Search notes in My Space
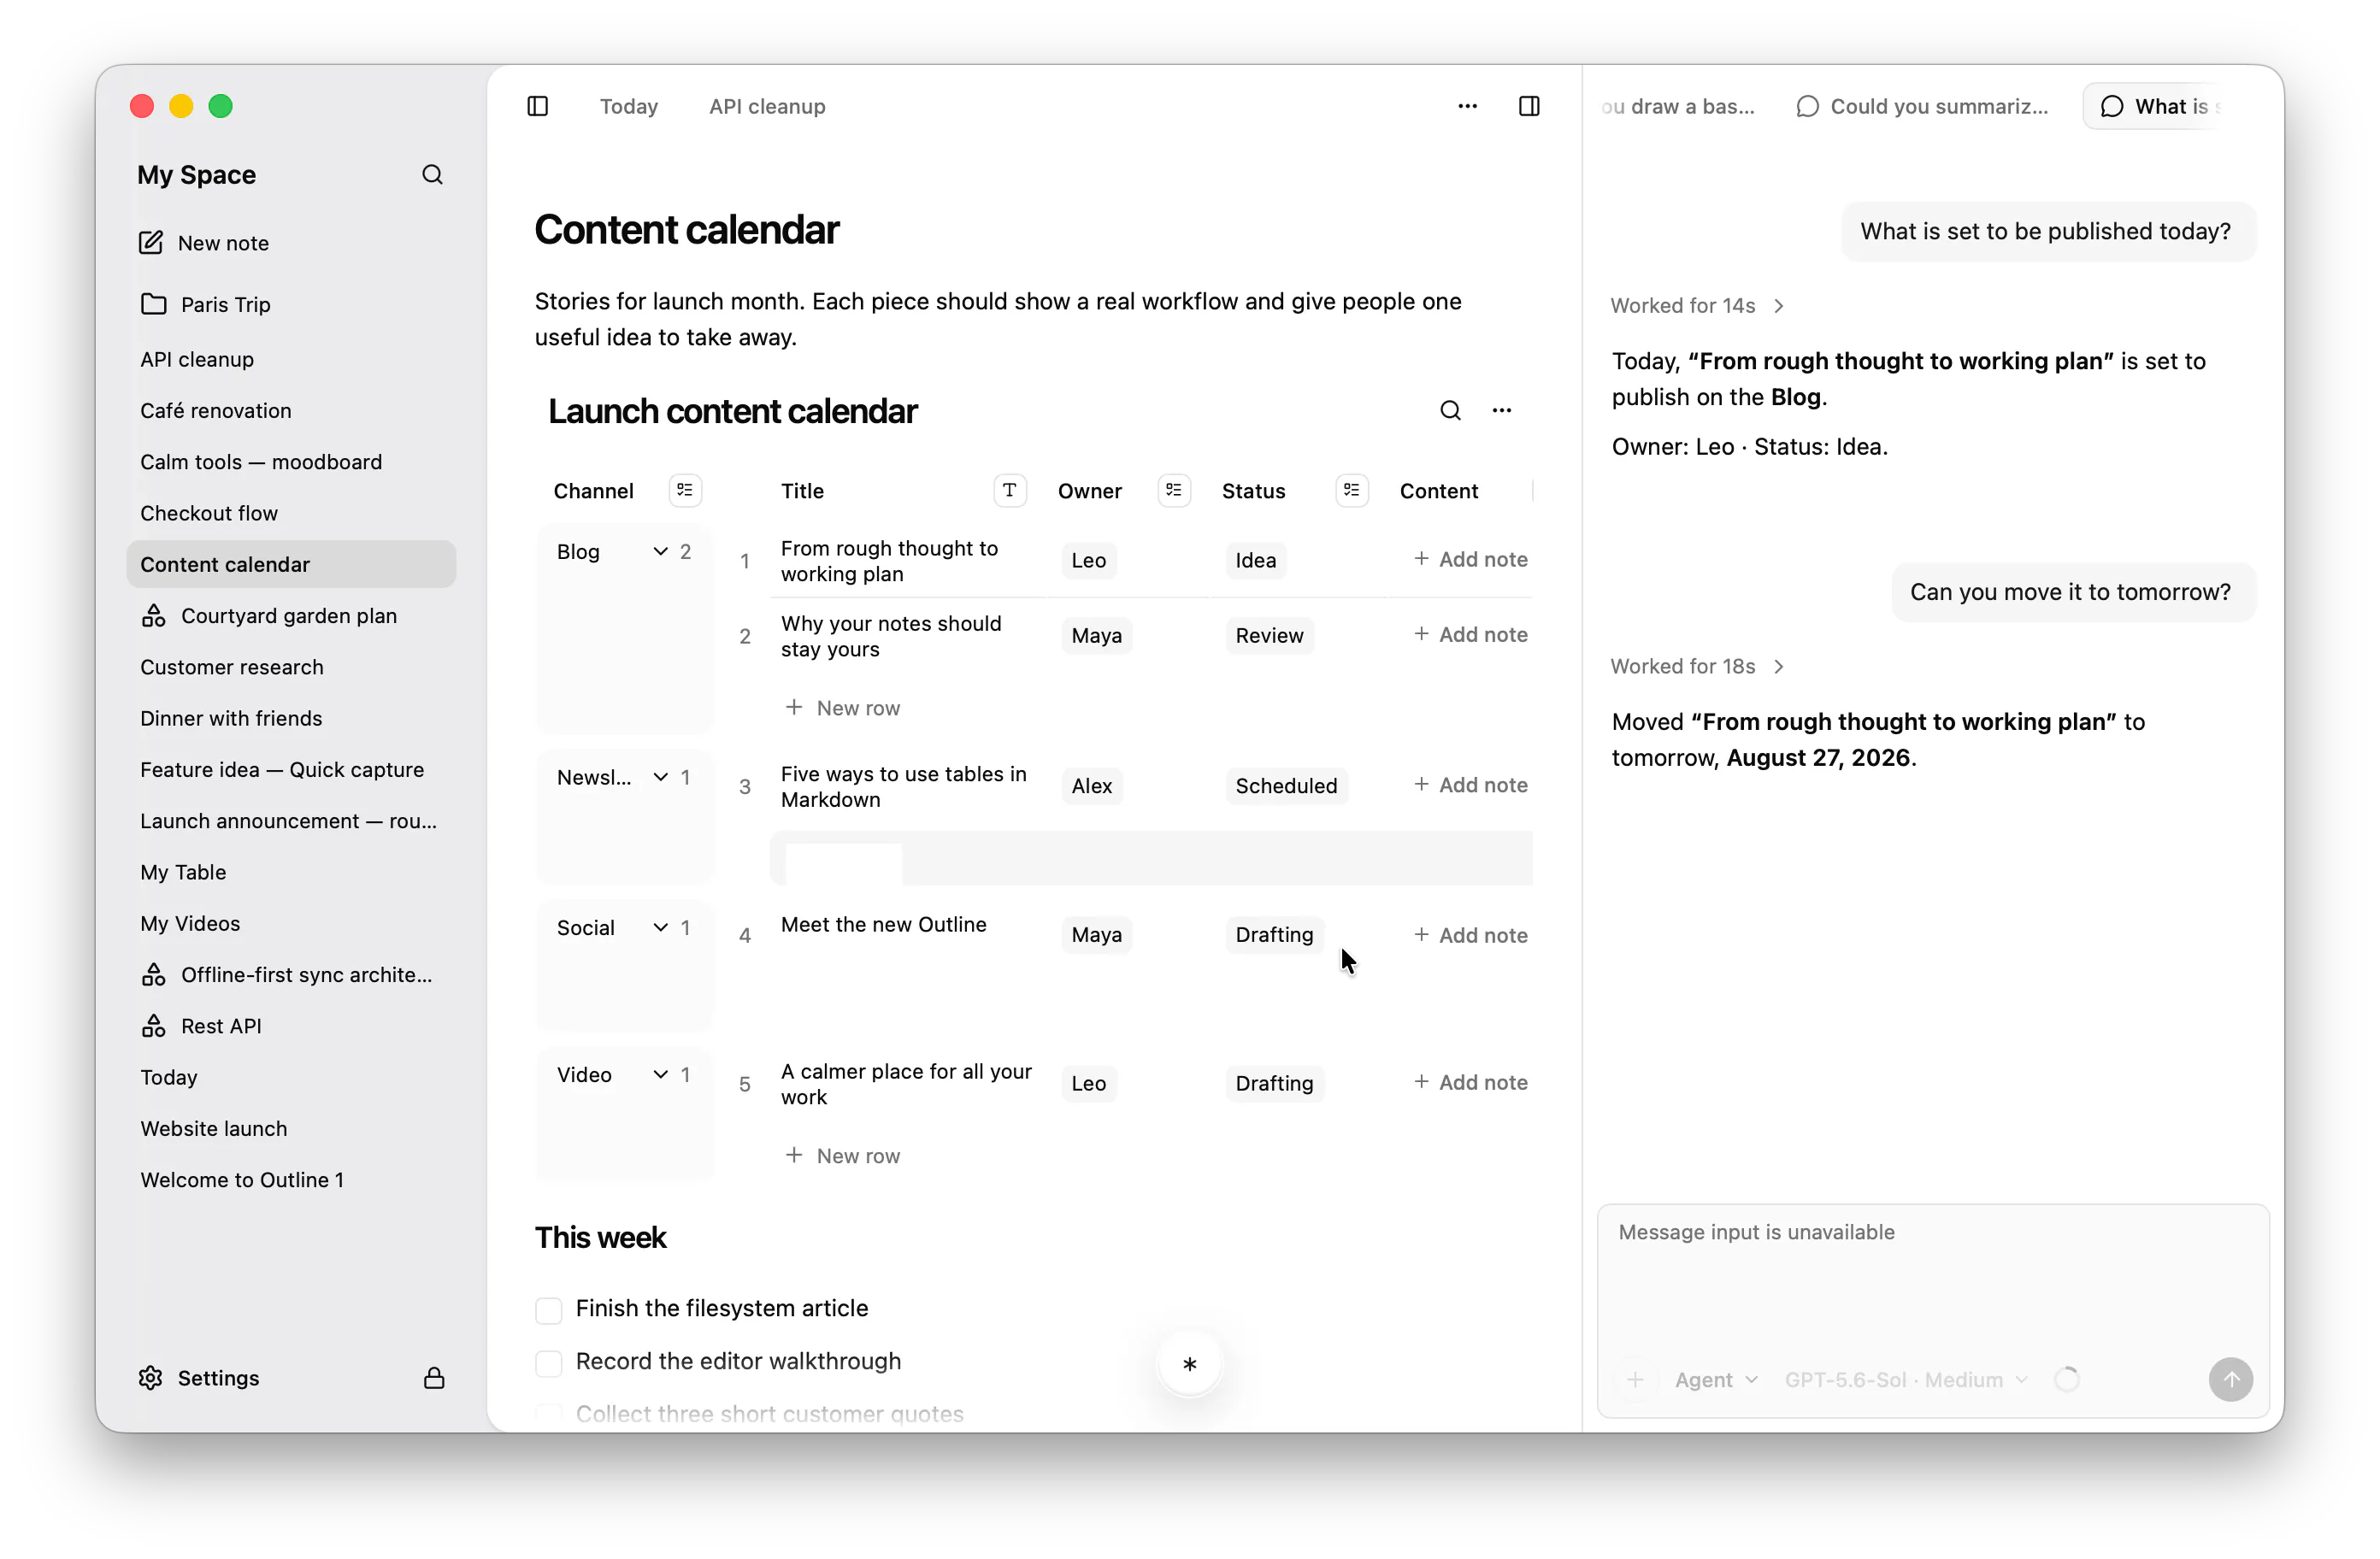The width and height of the screenshot is (2380, 1559). [432, 175]
